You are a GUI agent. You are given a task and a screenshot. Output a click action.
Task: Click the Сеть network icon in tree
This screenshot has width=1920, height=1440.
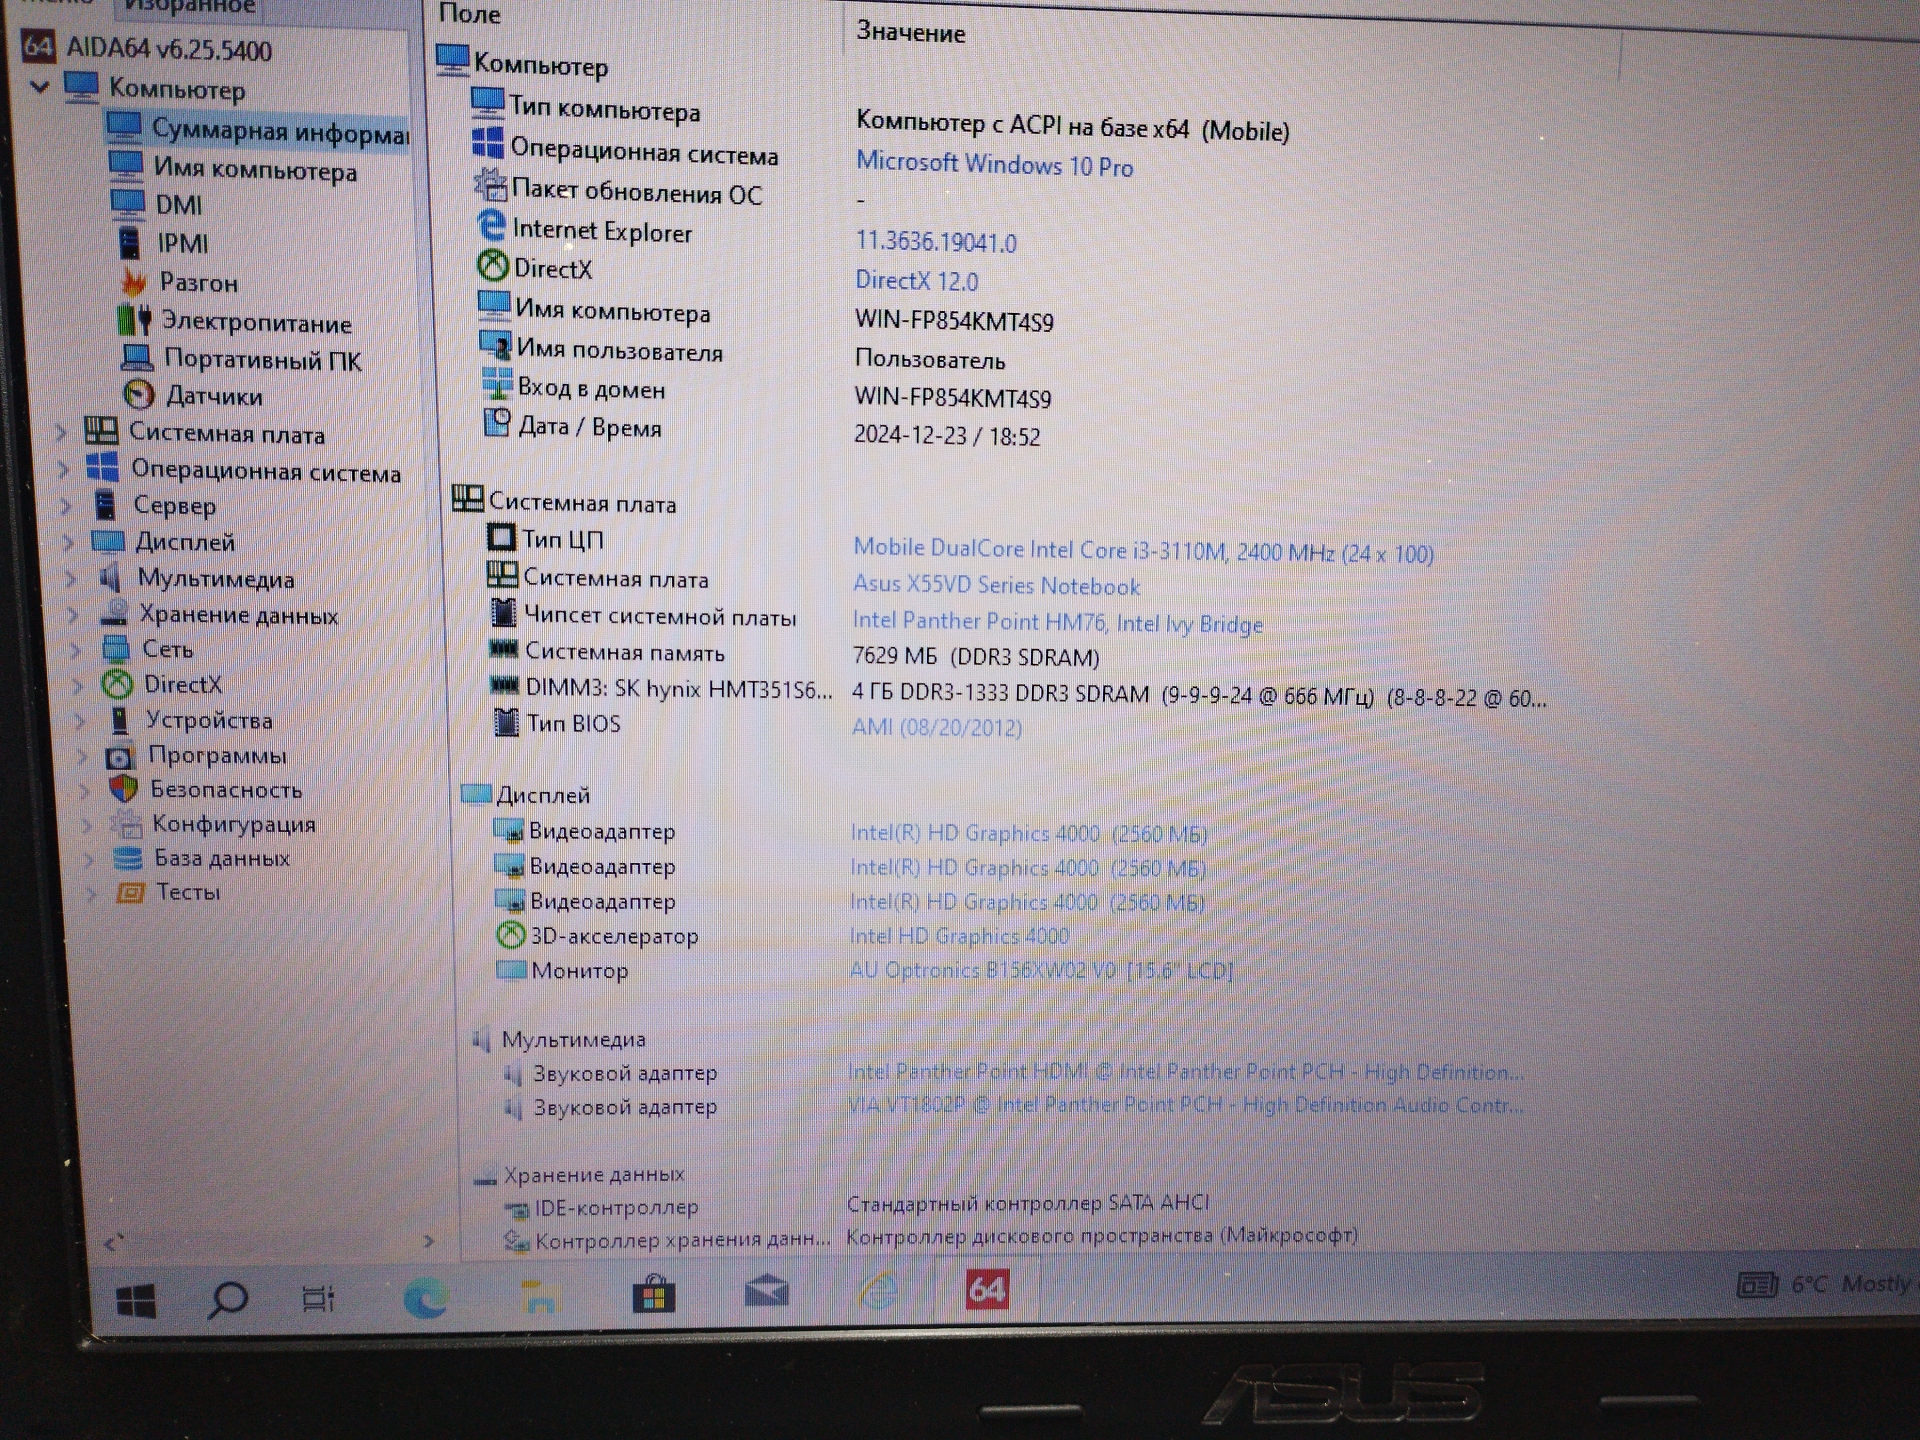116,648
